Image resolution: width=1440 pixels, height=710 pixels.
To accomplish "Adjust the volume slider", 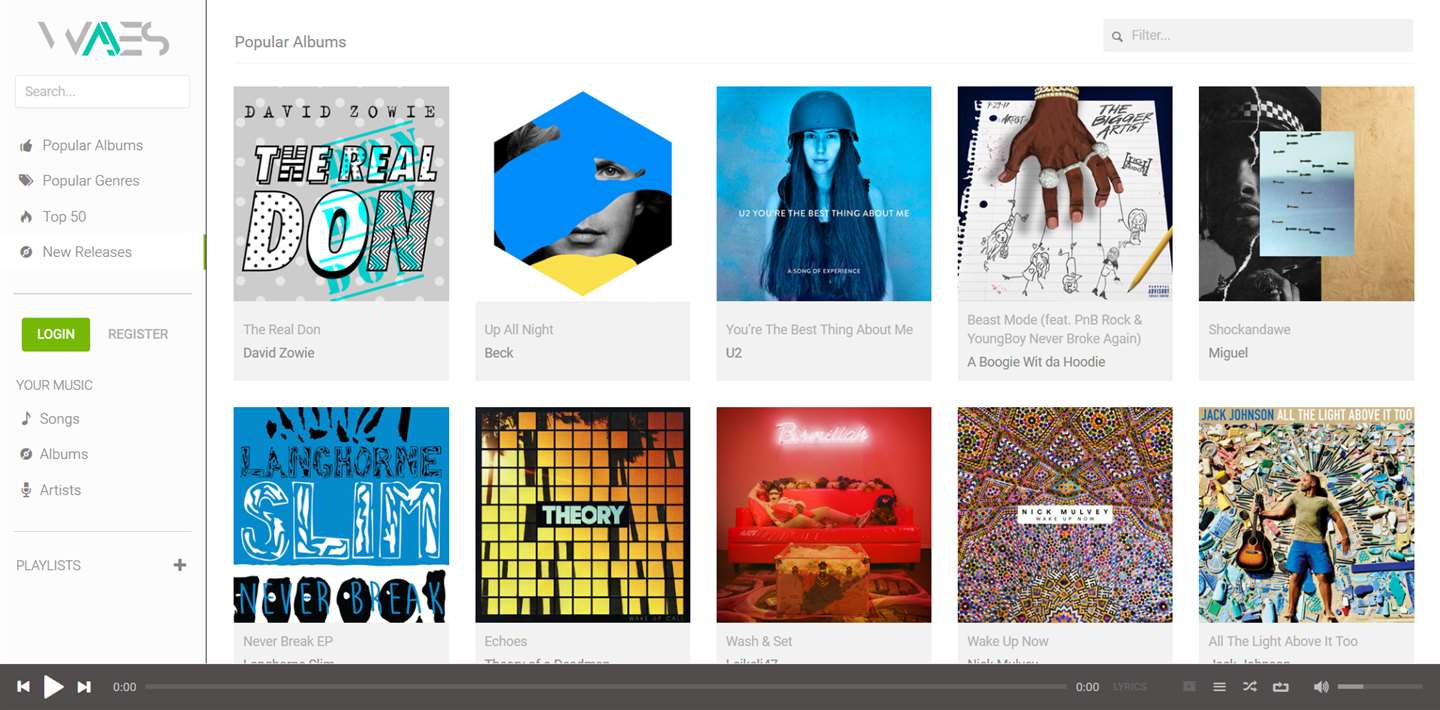I will point(1380,687).
